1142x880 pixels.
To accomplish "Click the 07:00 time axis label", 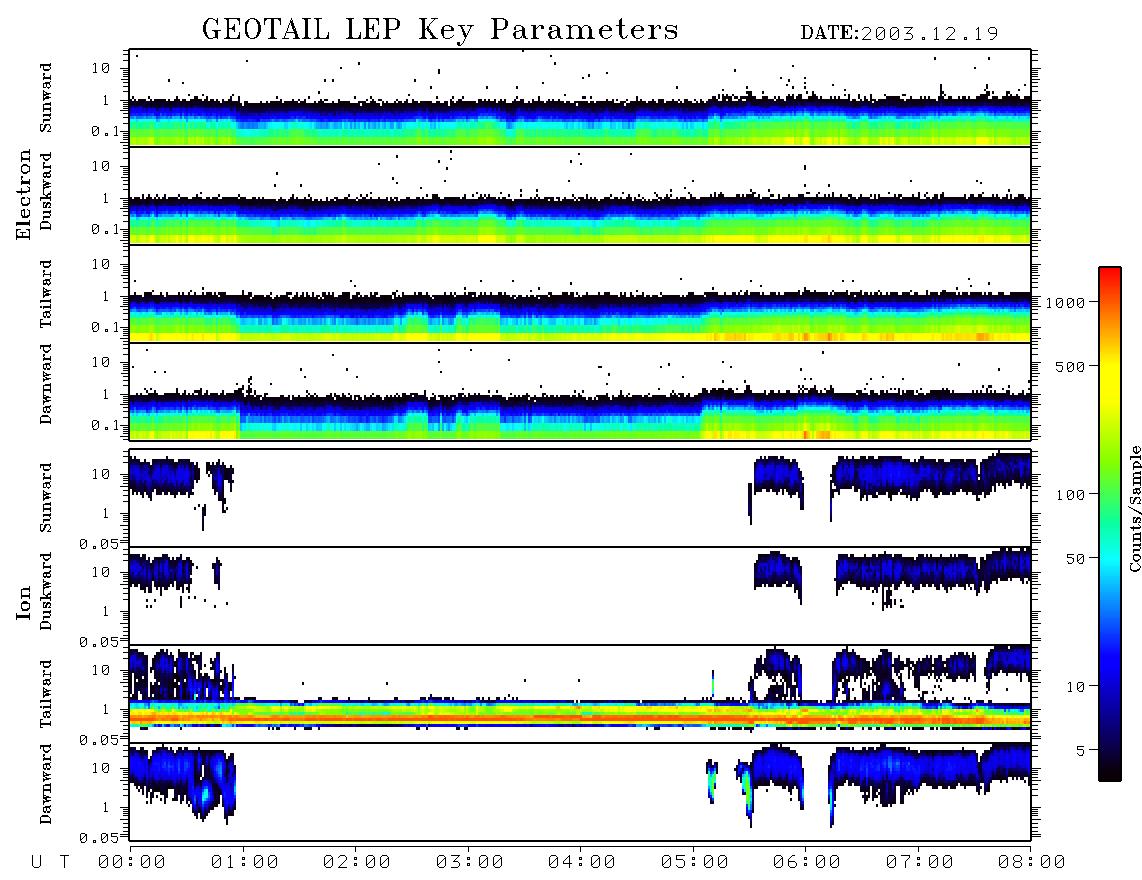I will (x=920, y=862).
